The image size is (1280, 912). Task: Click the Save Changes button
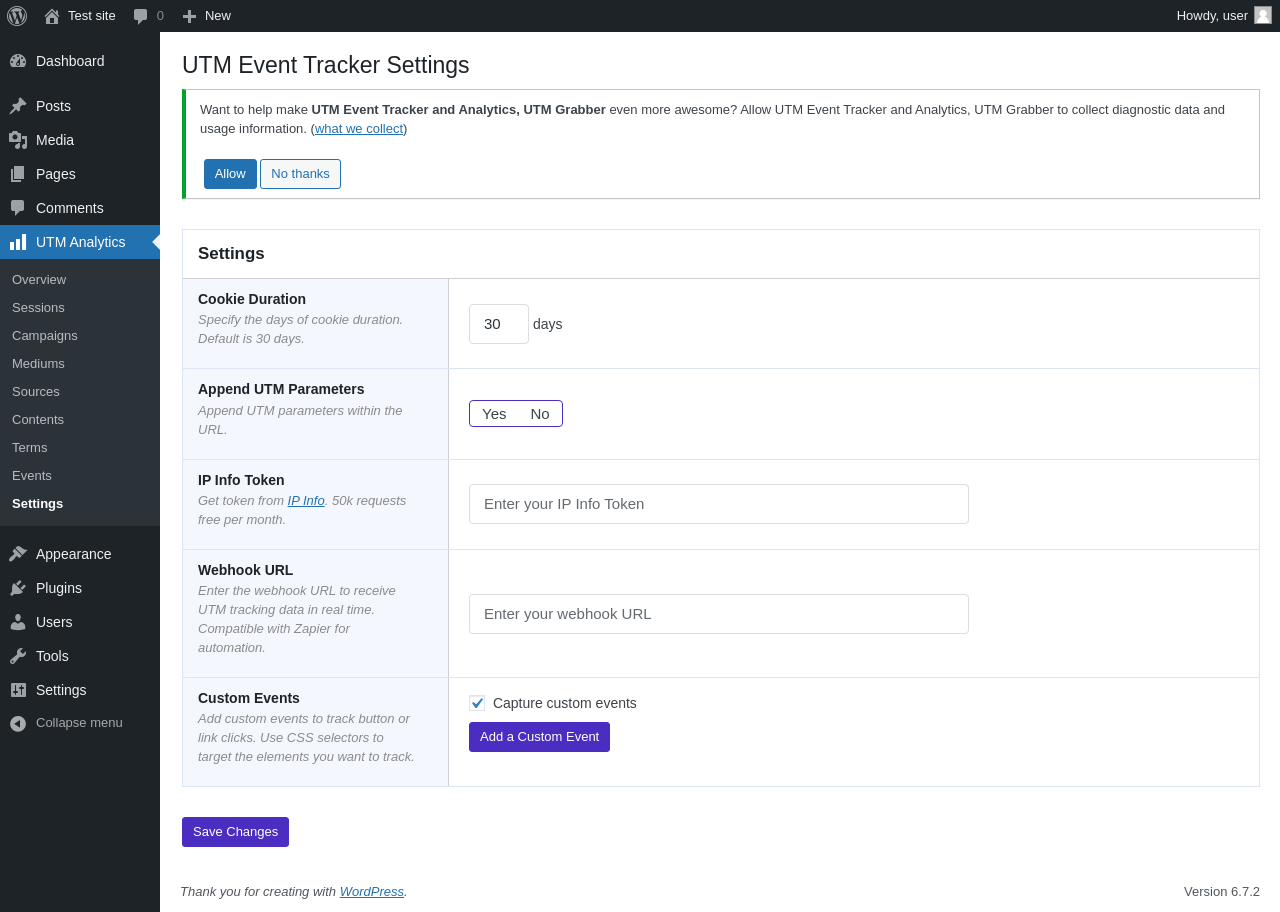click(x=235, y=832)
